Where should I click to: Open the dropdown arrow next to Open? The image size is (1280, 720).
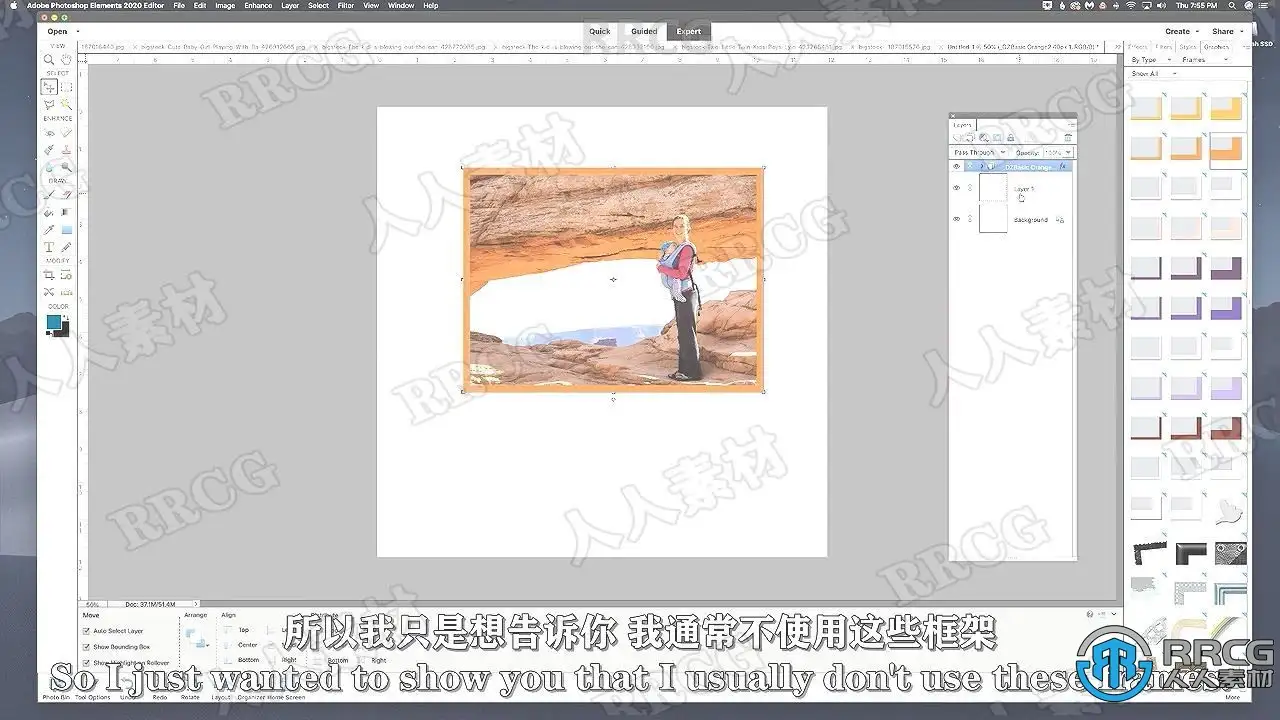[x=77, y=32]
